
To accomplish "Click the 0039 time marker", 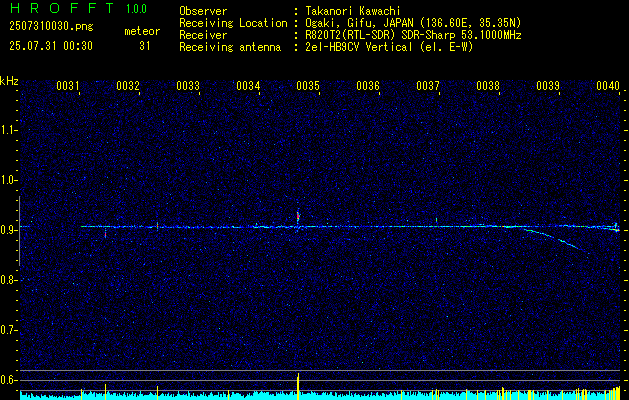I will click(548, 85).
